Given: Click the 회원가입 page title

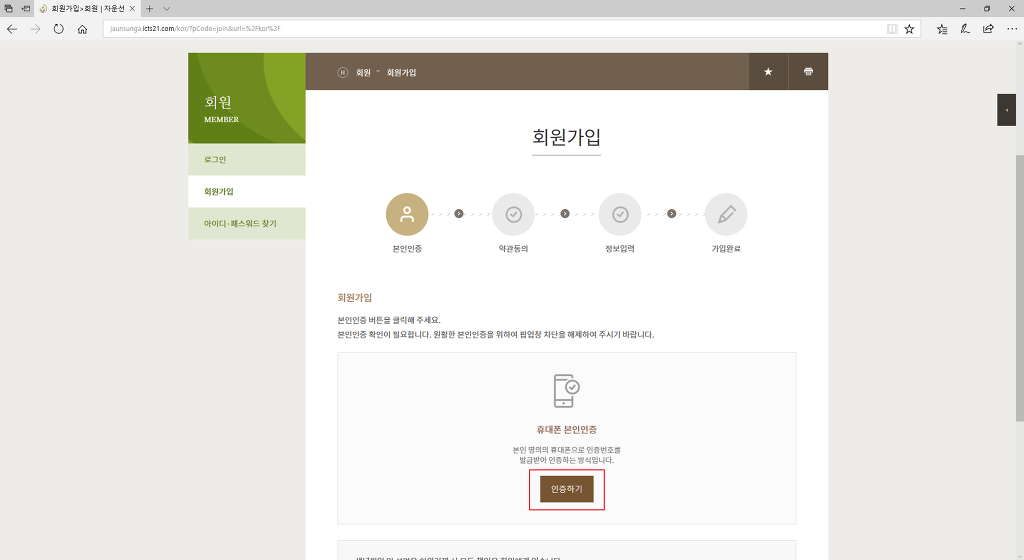Looking at the screenshot, I should [x=566, y=137].
